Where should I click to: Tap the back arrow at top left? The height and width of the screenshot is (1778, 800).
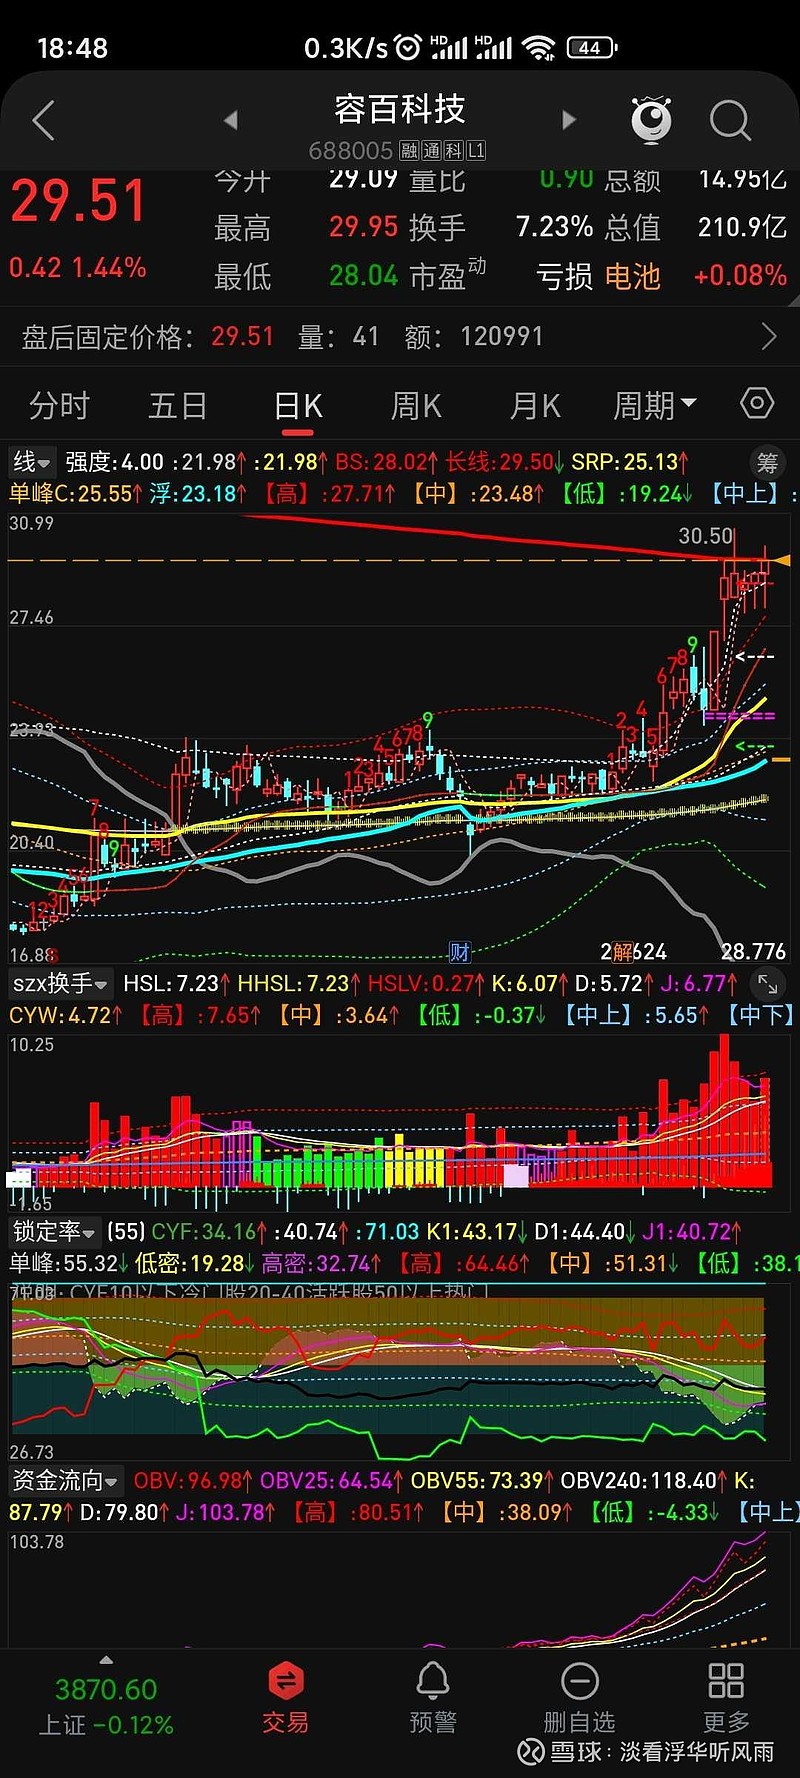pos(43,121)
